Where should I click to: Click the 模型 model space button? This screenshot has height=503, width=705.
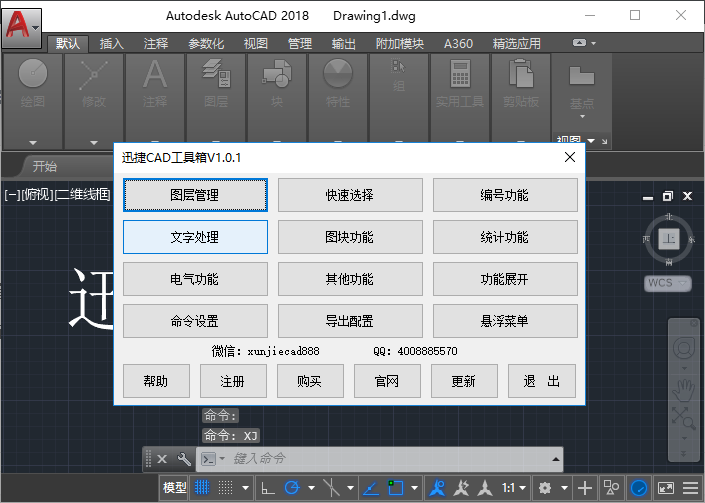tap(174, 488)
